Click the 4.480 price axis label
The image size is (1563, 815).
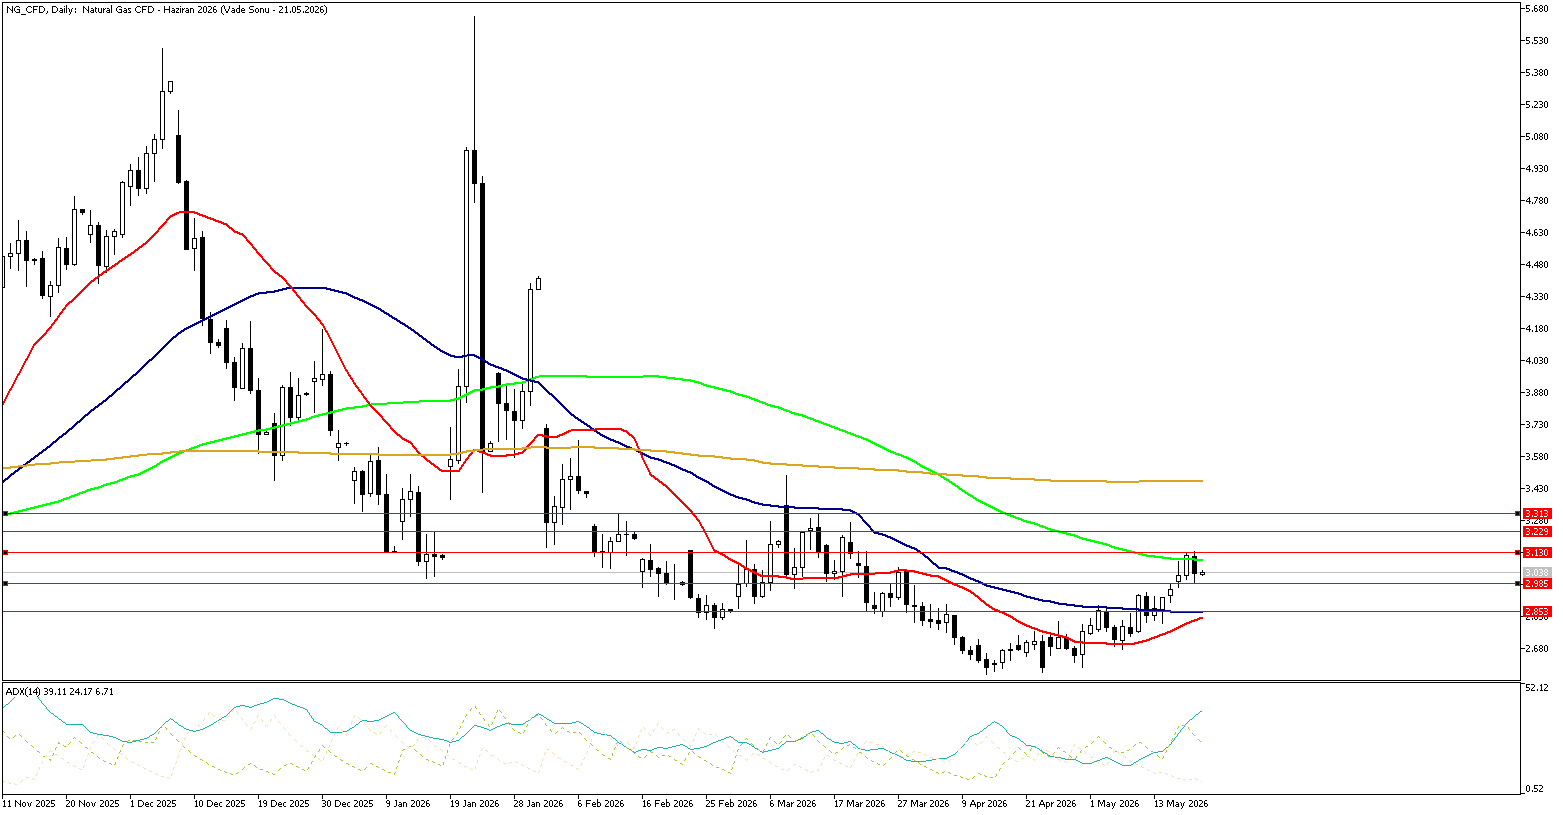pyautogui.click(x=1537, y=265)
